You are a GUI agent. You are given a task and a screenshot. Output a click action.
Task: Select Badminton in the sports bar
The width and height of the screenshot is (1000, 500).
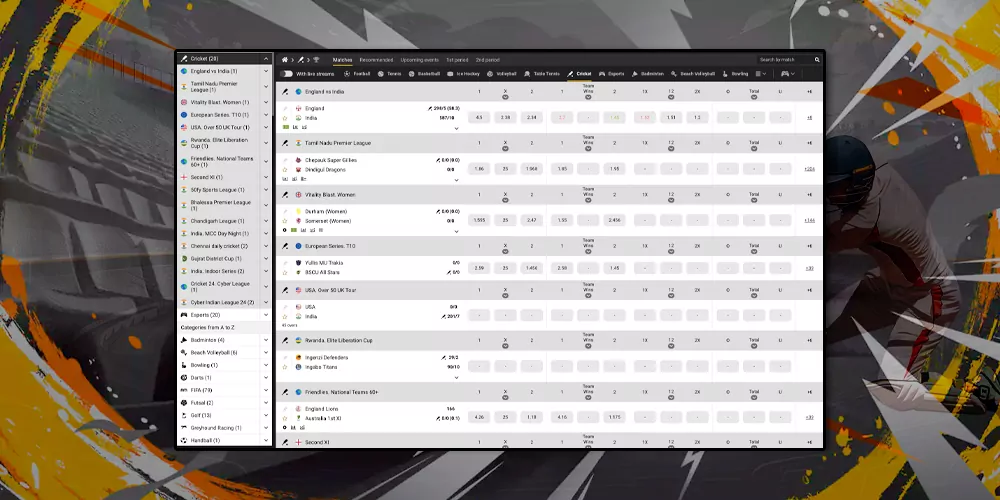[x=648, y=74]
